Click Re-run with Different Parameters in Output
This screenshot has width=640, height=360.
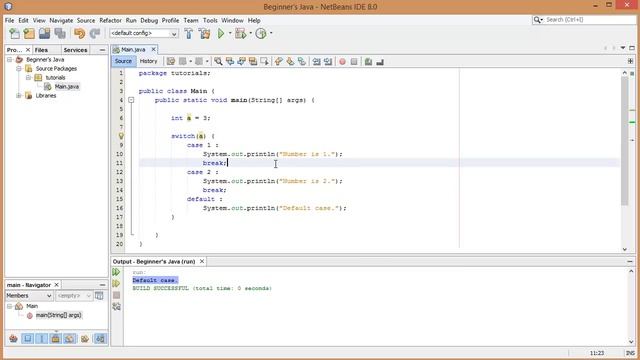(x=116, y=283)
